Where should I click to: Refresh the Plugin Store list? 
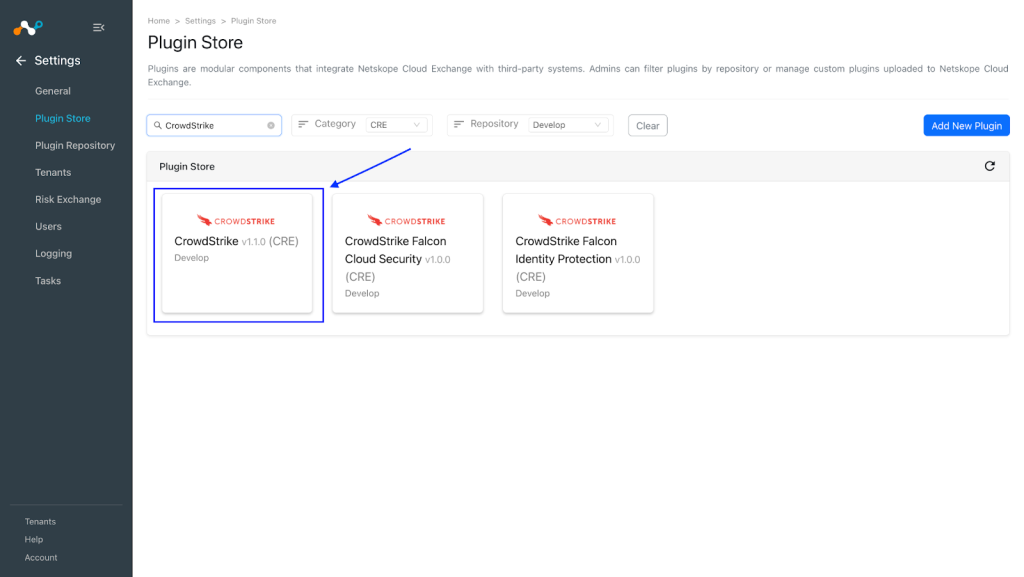(x=989, y=166)
